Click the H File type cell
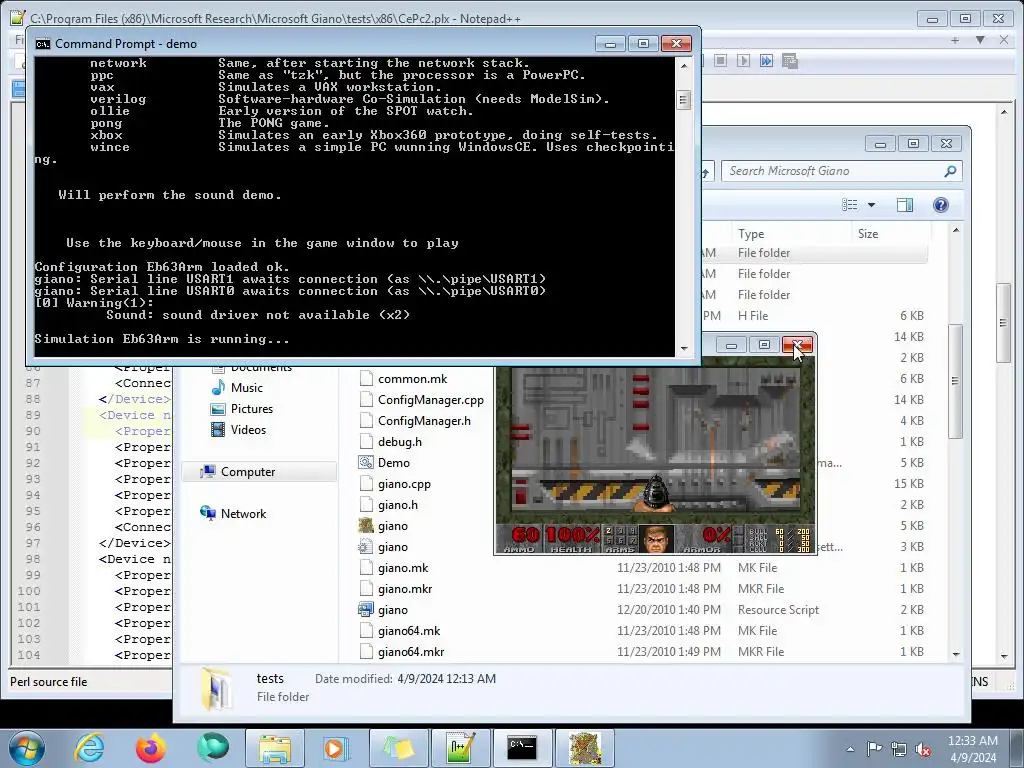The image size is (1024, 768). coord(752,316)
